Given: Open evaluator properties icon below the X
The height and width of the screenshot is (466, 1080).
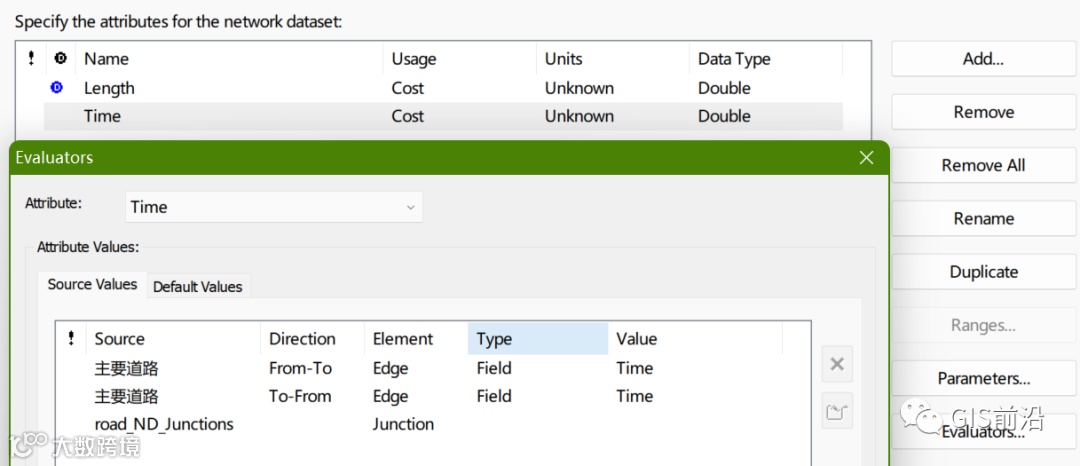Looking at the screenshot, I should (837, 411).
